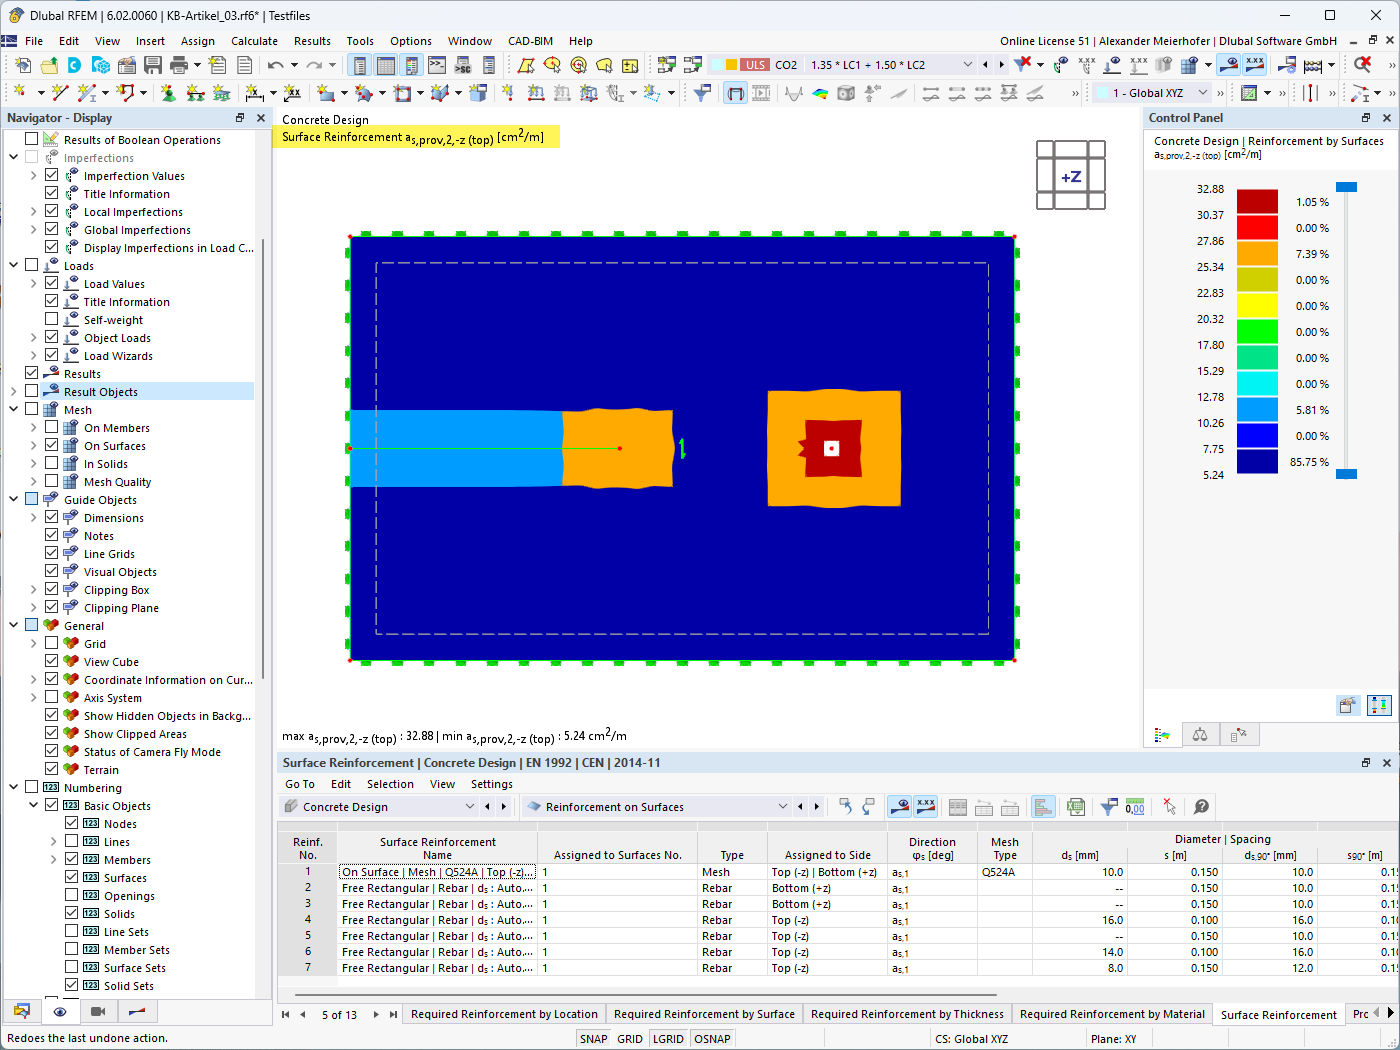Click the Selection table menu
Viewport: 1400px width, 1050px height.
390,785
